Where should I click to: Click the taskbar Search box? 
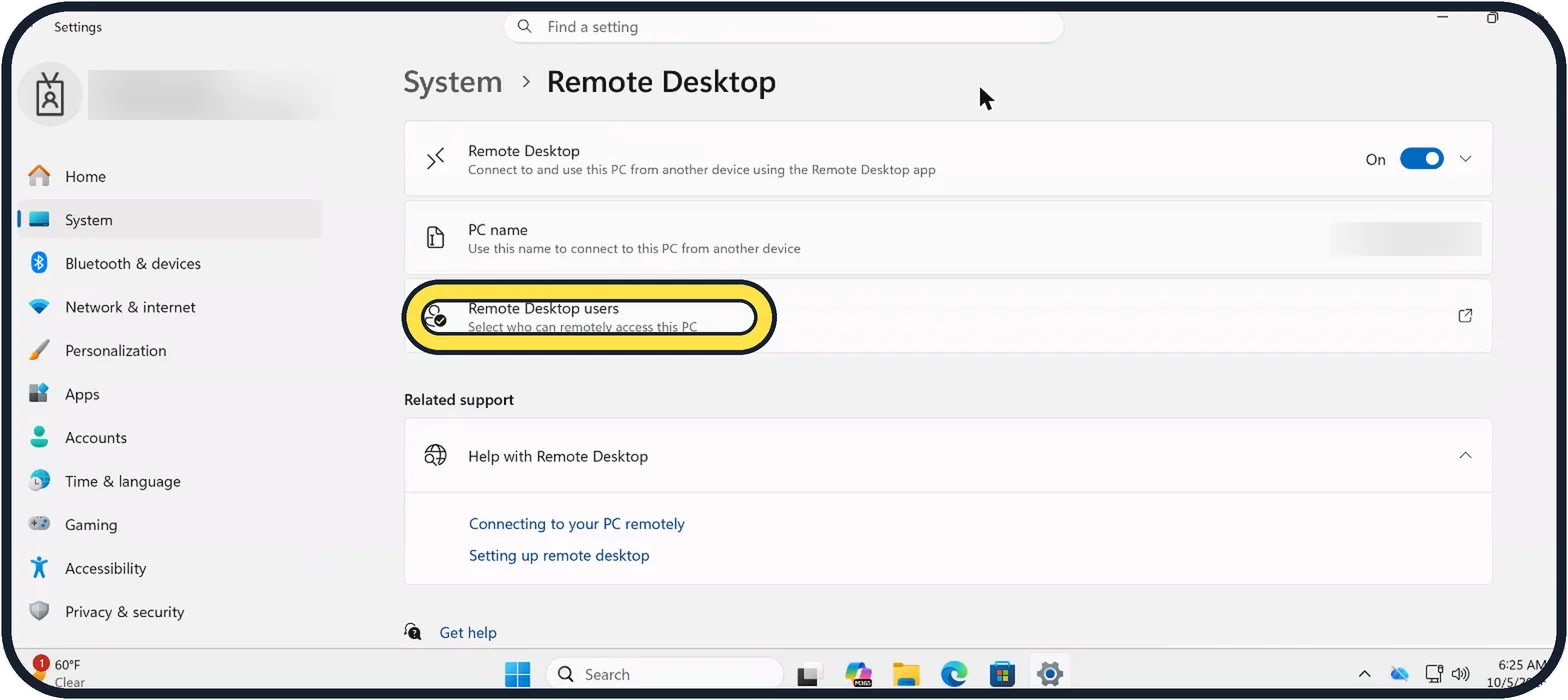pyautogui.click(x=664, y=674)
